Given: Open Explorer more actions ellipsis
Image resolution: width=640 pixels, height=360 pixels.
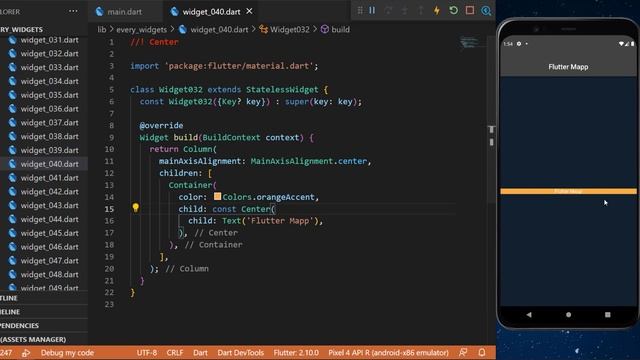Looking at the screenshot, I should tap(73, 11).
